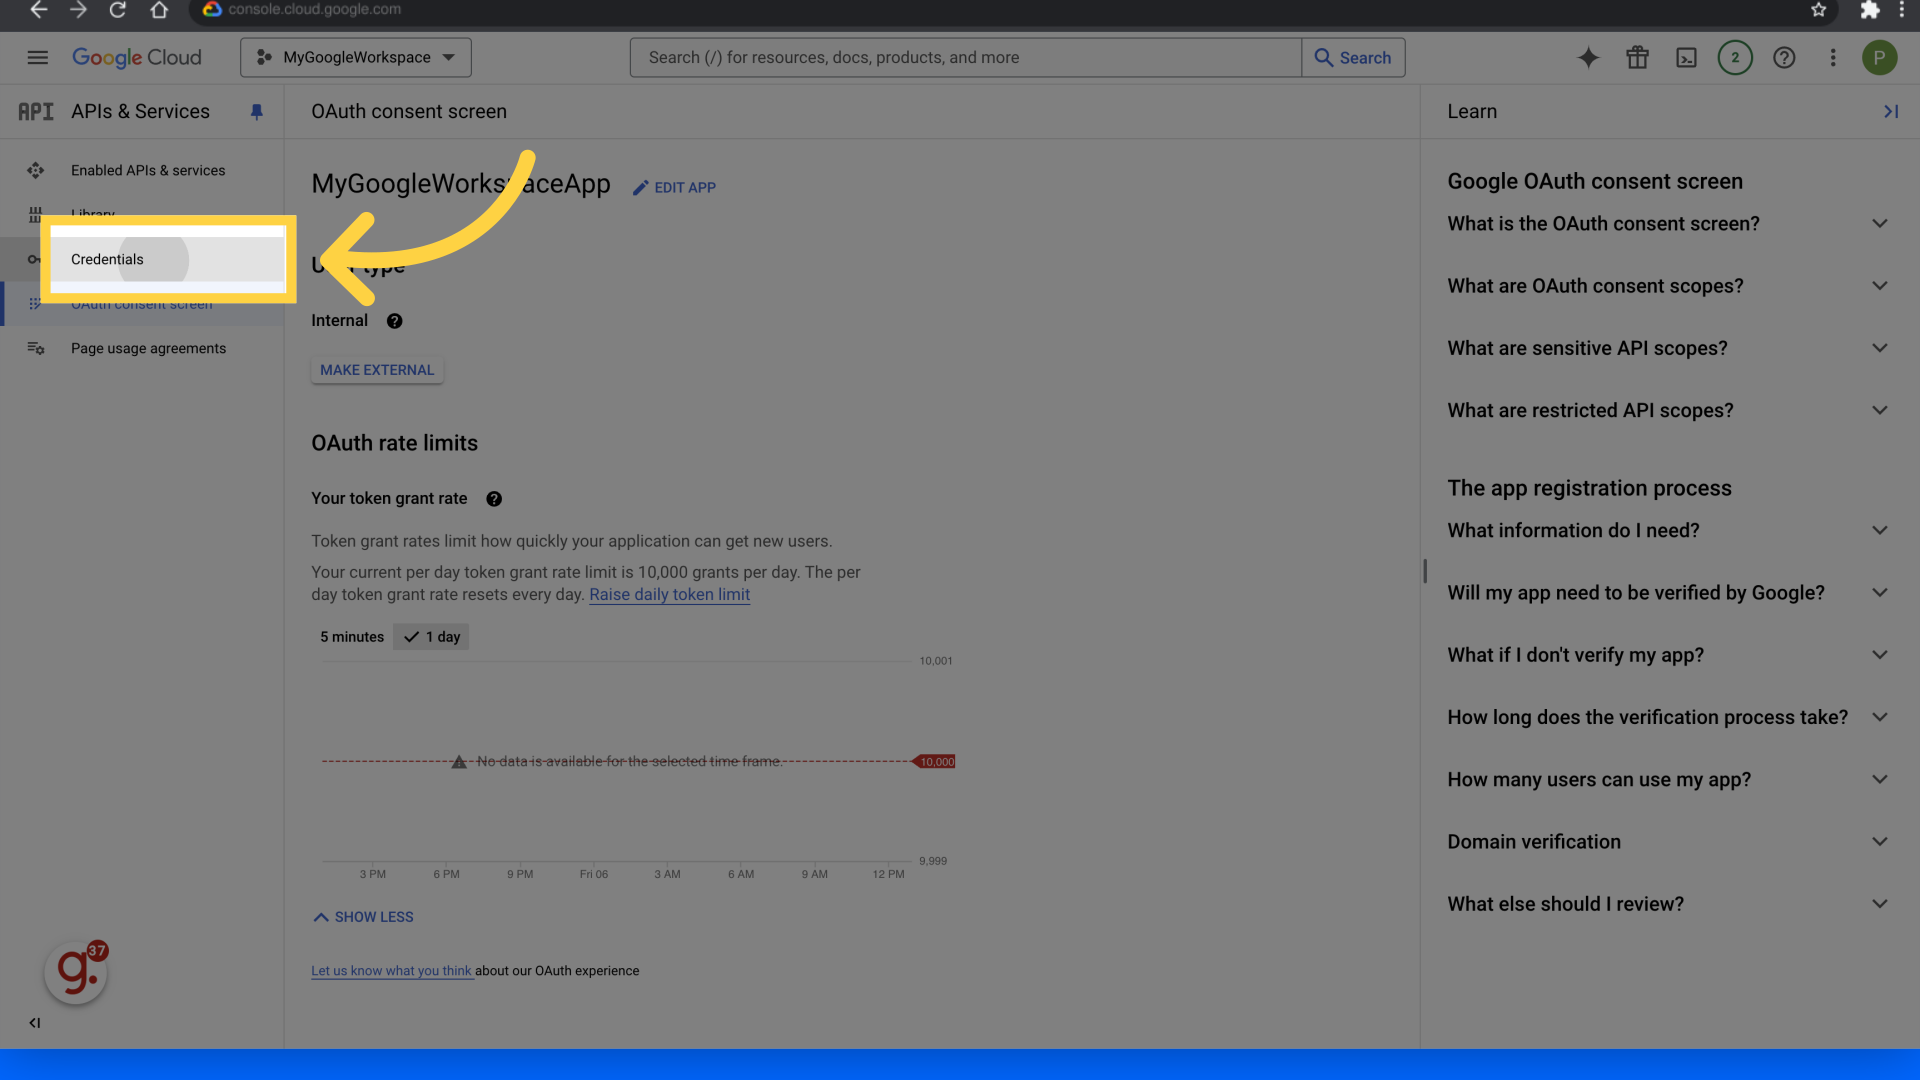
Task: Focus the resources and docs search field
Action: [965, 58]
